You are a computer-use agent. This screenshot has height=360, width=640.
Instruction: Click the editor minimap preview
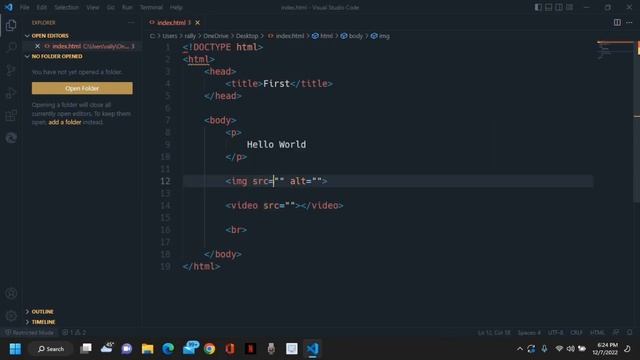tap(615, 51)
